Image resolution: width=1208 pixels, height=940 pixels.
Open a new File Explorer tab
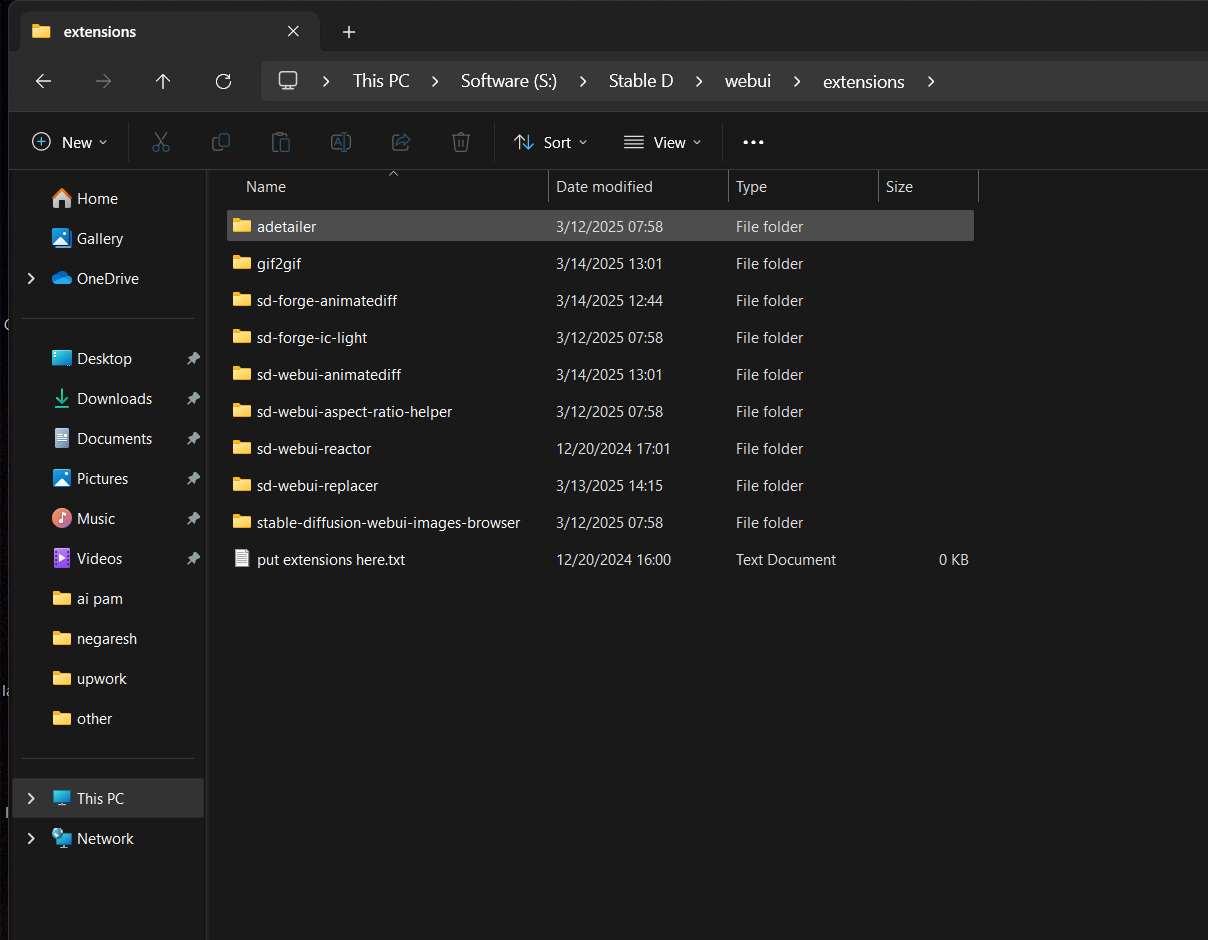[348, 32]
